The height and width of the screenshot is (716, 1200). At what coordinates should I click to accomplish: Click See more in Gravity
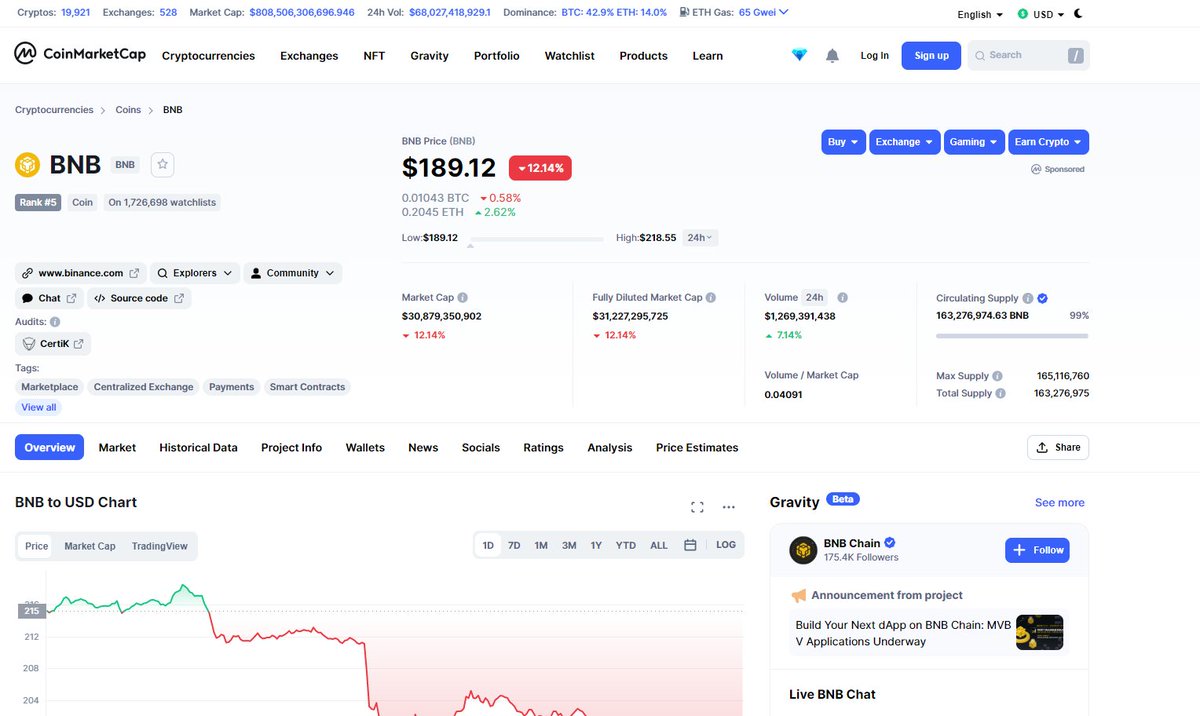(x=1059, y=503)
